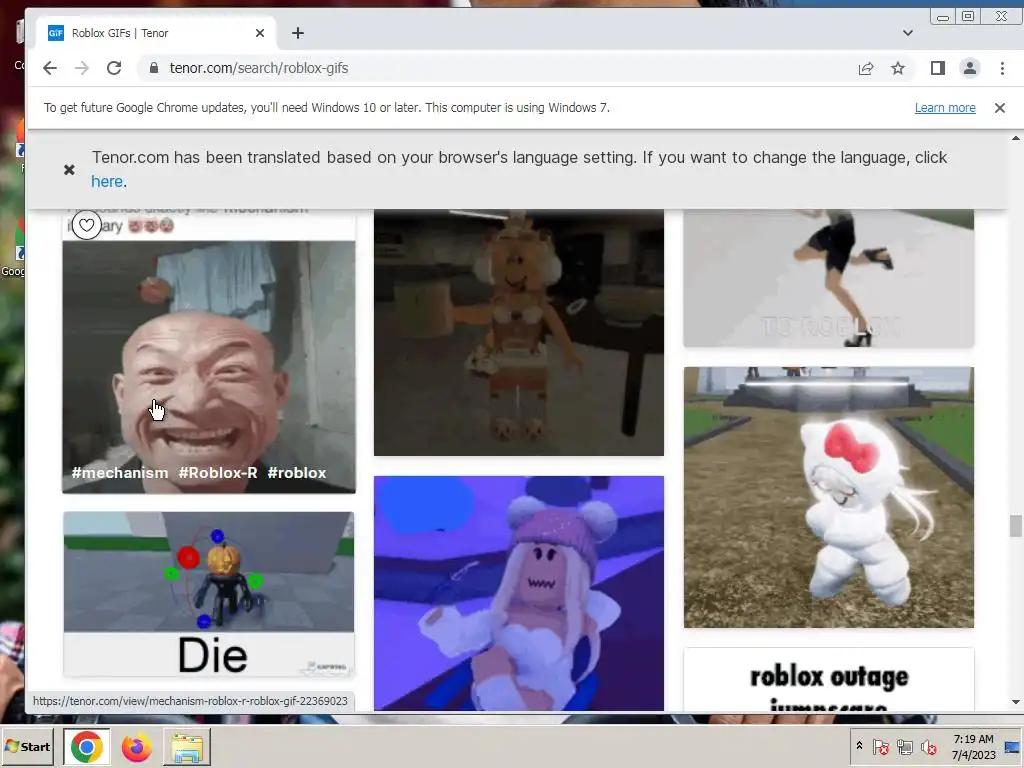This screenshot has width=1024, height=768.
Task: Select the Roblox GIFs | Tenor tab
Action: coord(155,33)
